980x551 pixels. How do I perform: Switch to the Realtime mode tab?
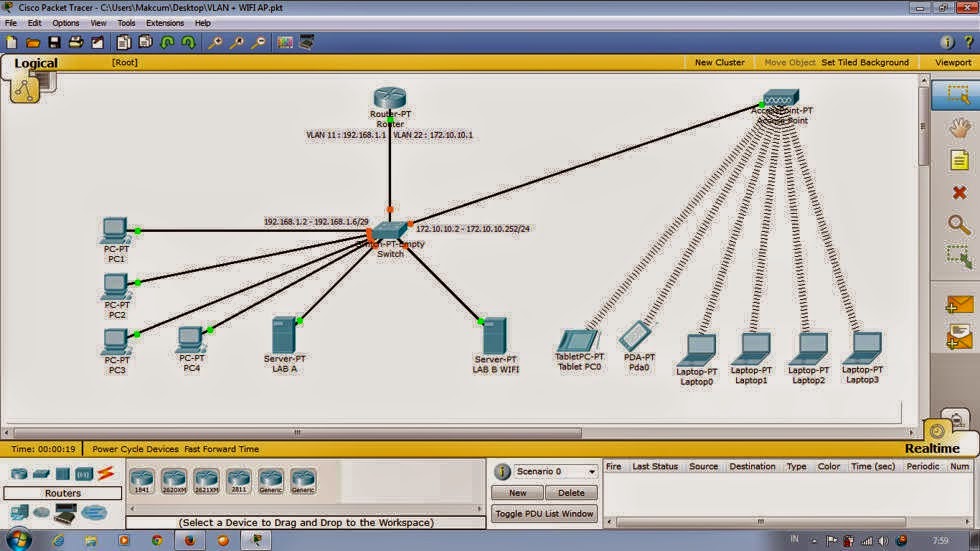(x=932, y=448)
